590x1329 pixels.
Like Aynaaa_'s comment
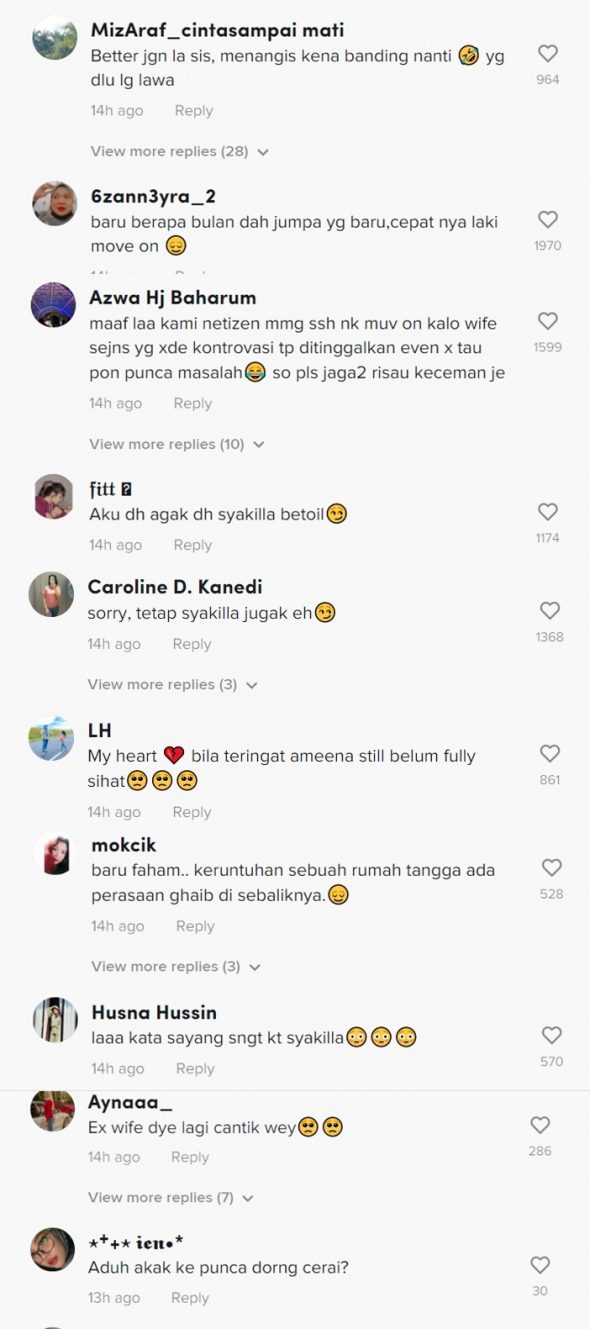point(540,1125)
